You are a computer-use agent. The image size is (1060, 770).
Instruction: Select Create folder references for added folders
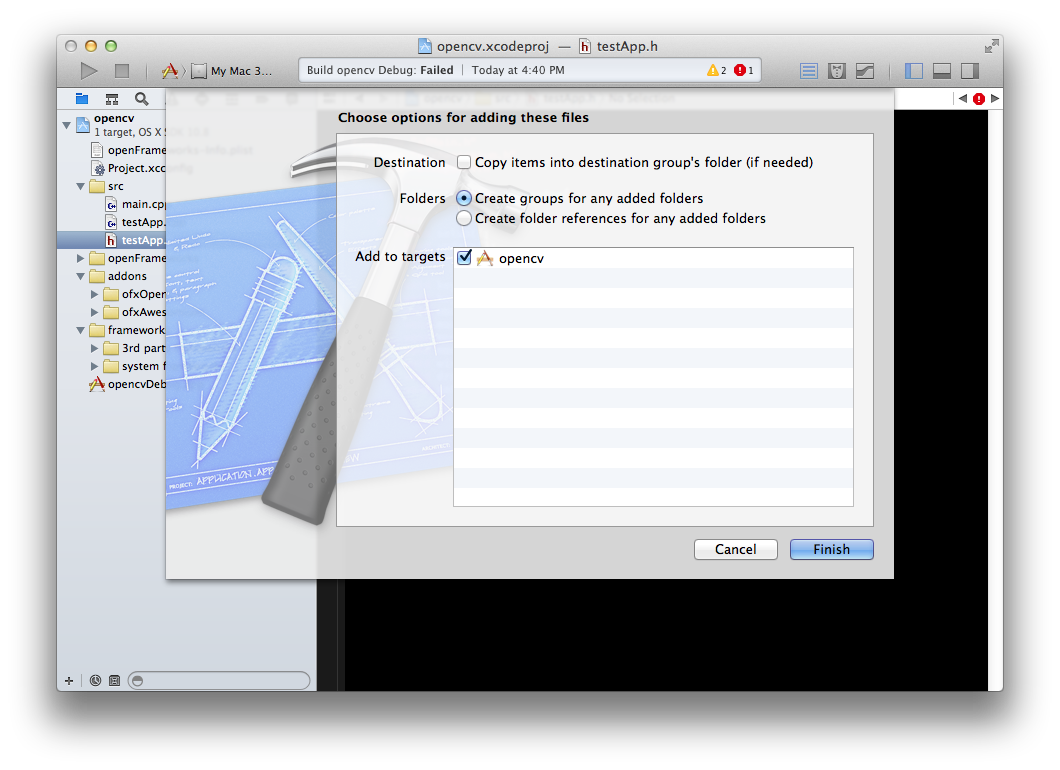click(464, 218)
